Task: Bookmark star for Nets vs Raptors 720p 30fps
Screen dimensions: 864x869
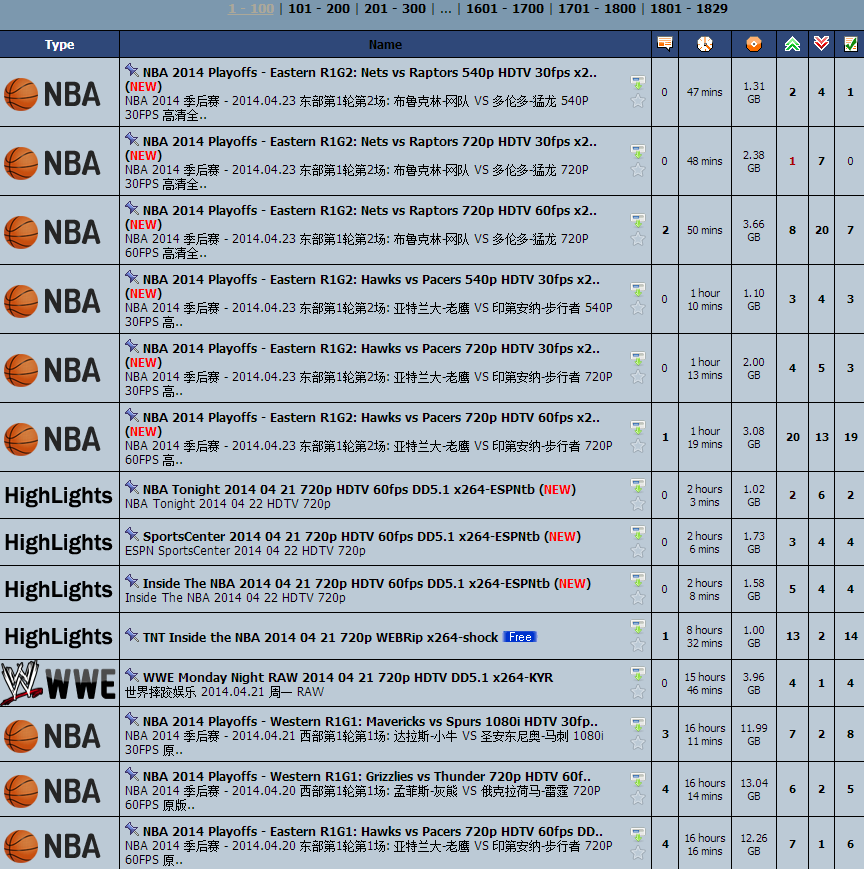Action: [638, 170]
